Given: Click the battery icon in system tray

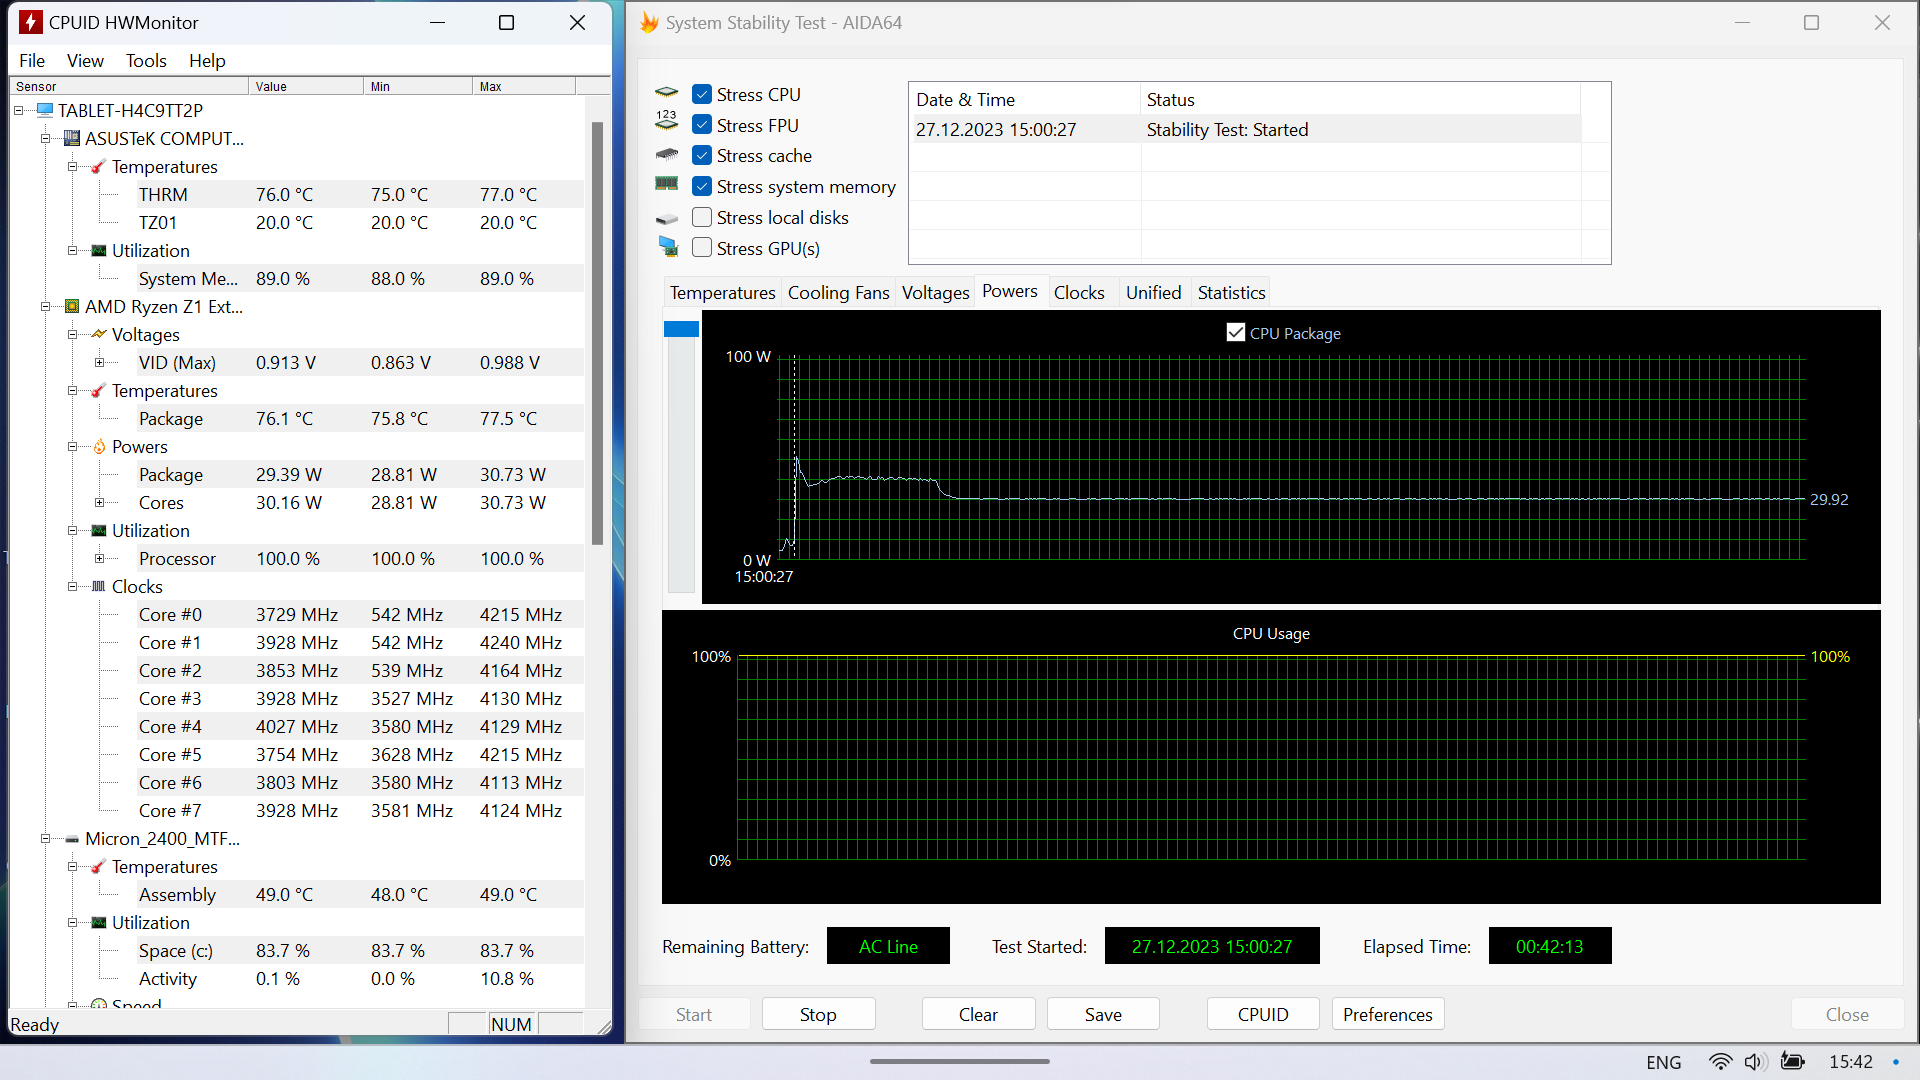Looking at the screenshot, I should [1792, 1062].
